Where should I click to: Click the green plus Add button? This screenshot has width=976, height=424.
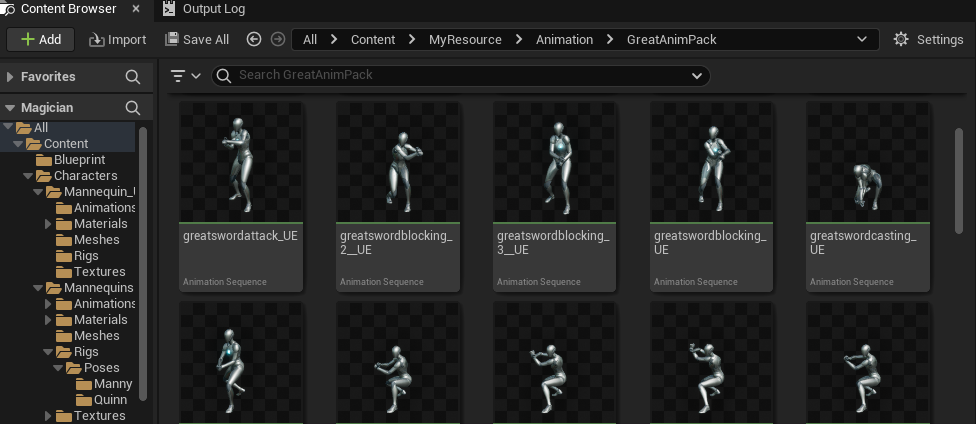point(40,39)
